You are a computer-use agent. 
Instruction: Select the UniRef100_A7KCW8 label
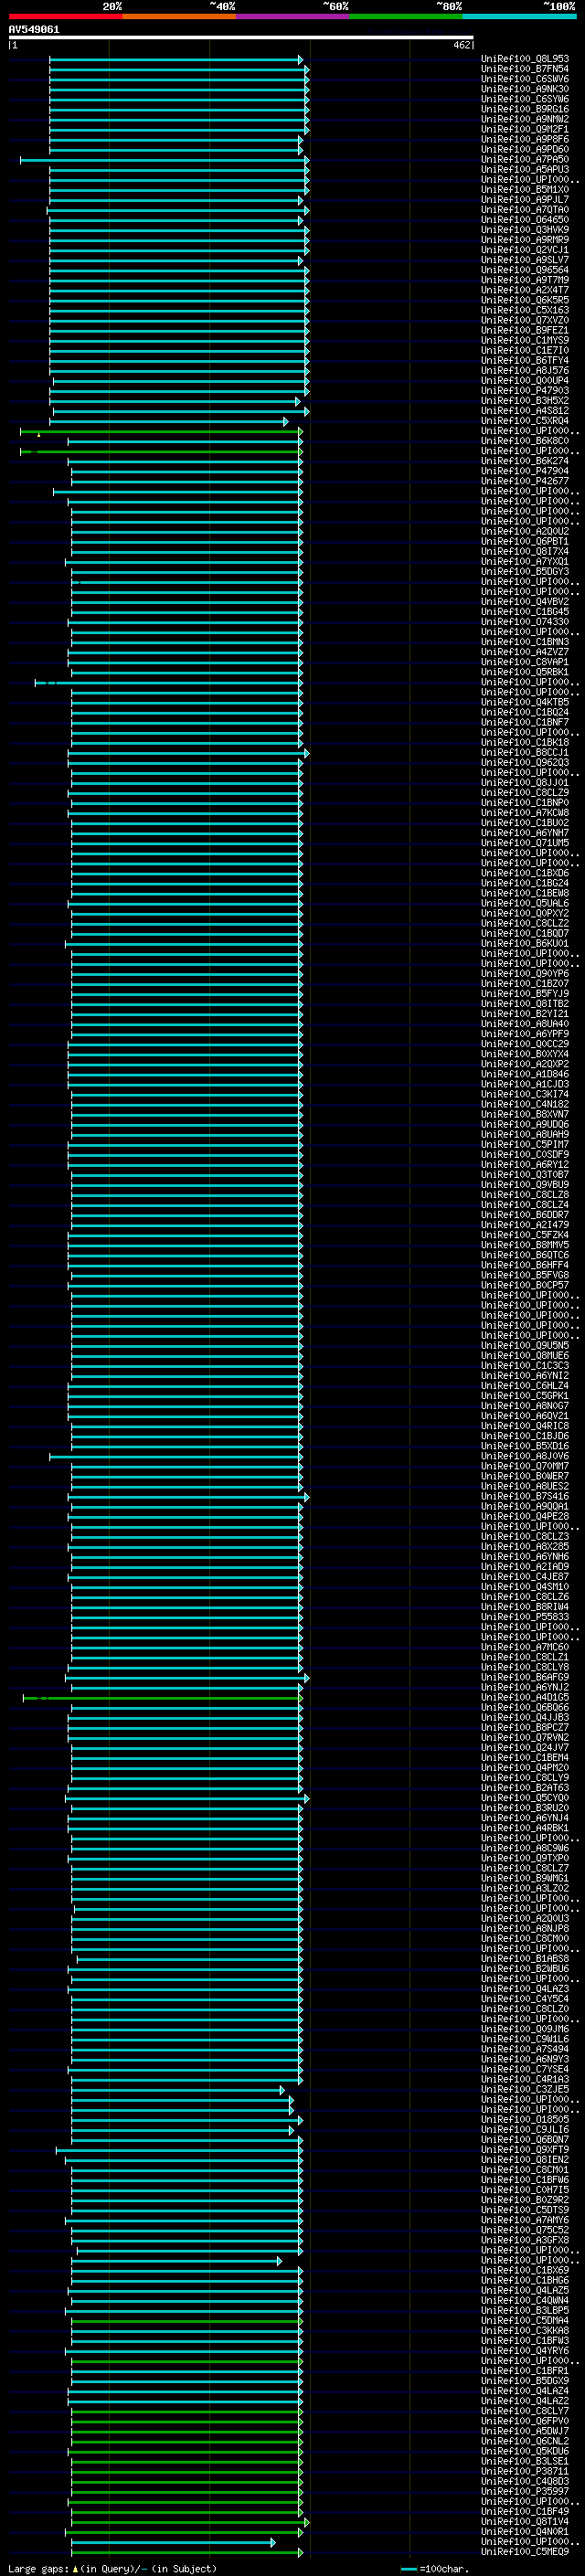click(x=524, y=812)
